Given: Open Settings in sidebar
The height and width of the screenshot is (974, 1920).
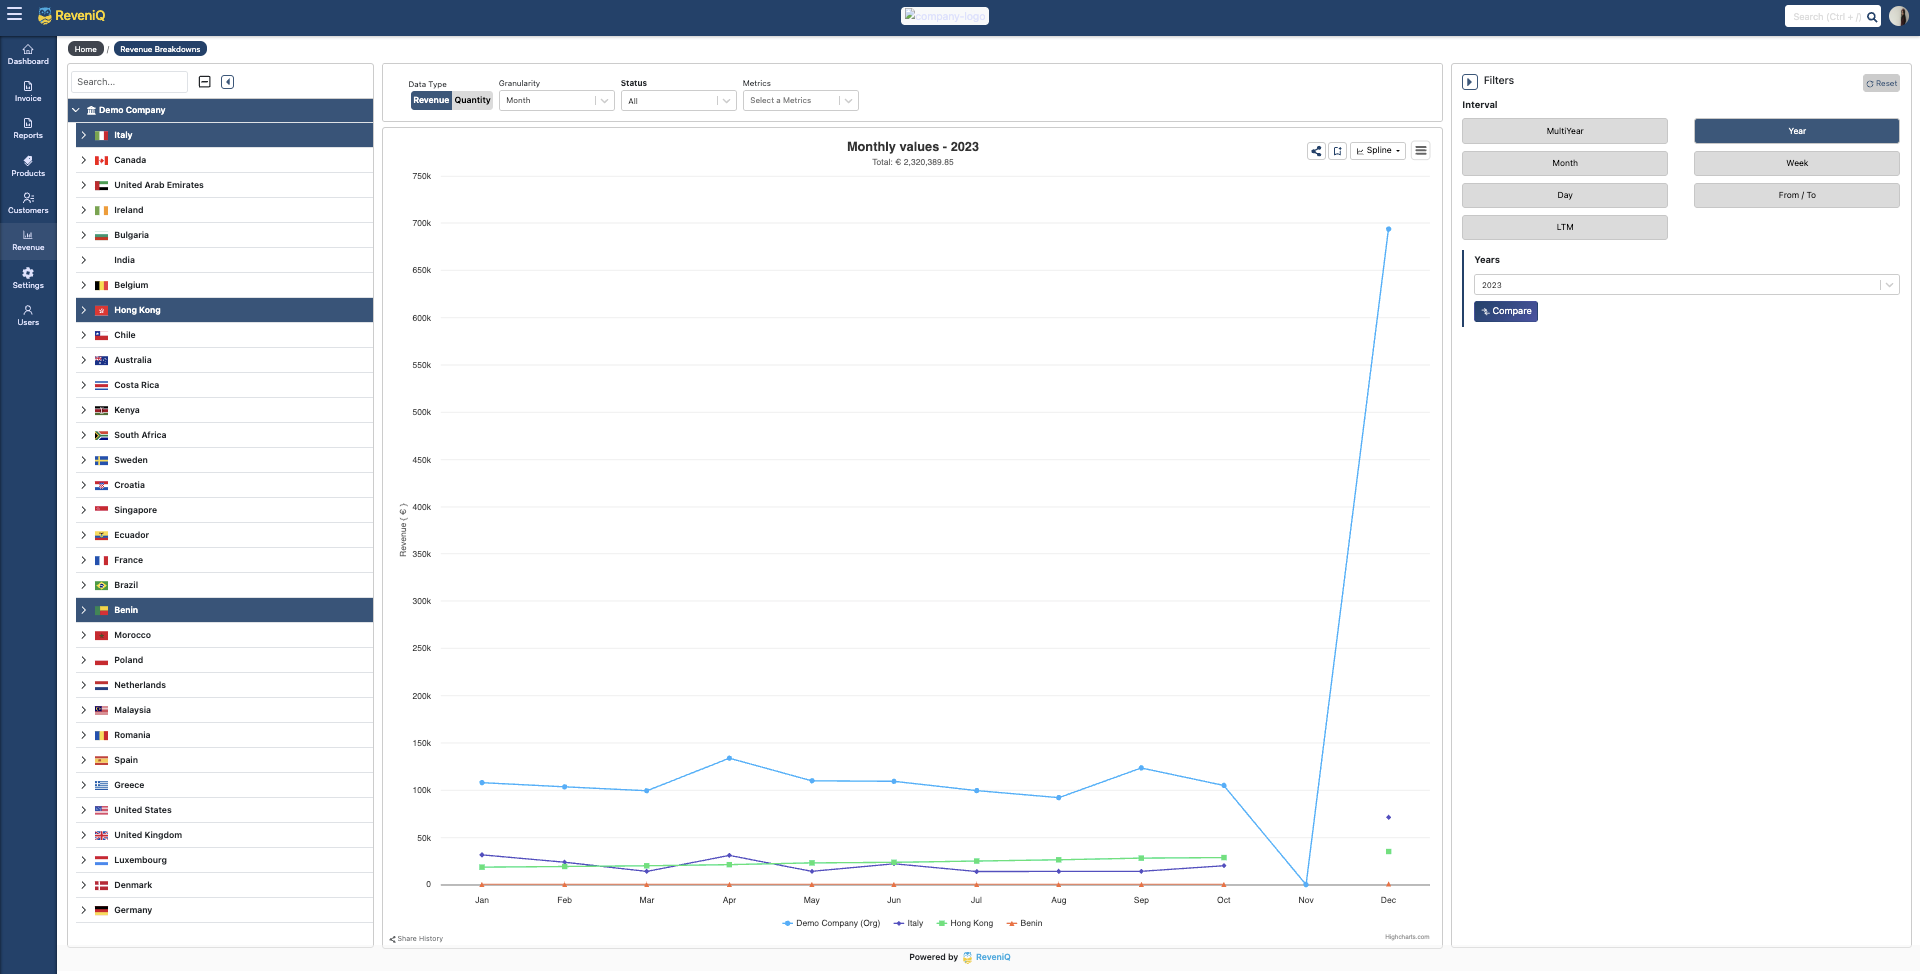Looking at the screenshot, I should coord(28,278).
